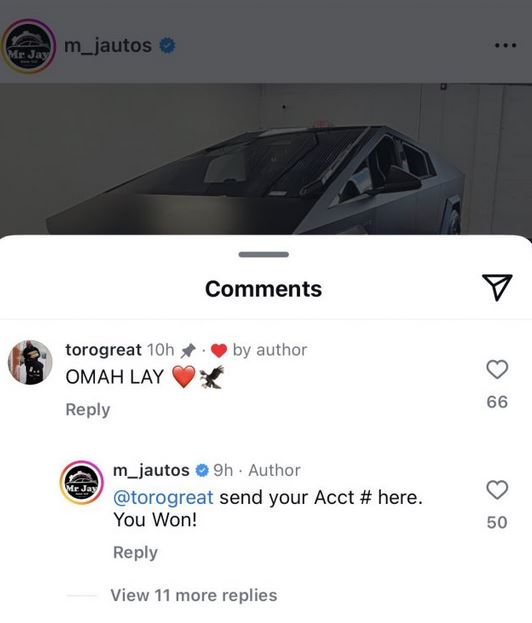Tap the comments sheet drag handle
This screenshot has height=623, width=532.
[264, 254]
